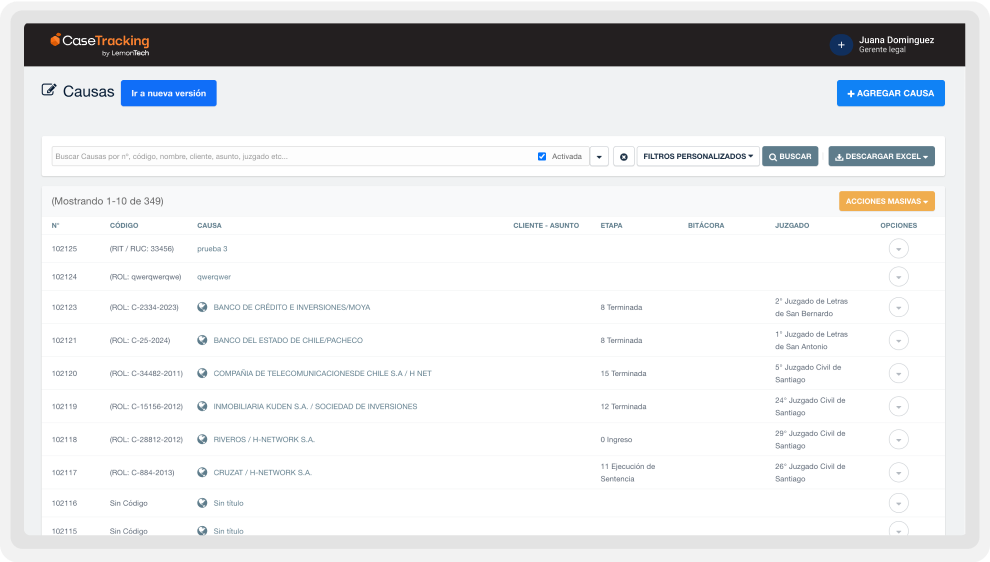The height and width of the screenshot is (562, 990).
Task: Click the clear search X icon
Action: click(623, 157)
